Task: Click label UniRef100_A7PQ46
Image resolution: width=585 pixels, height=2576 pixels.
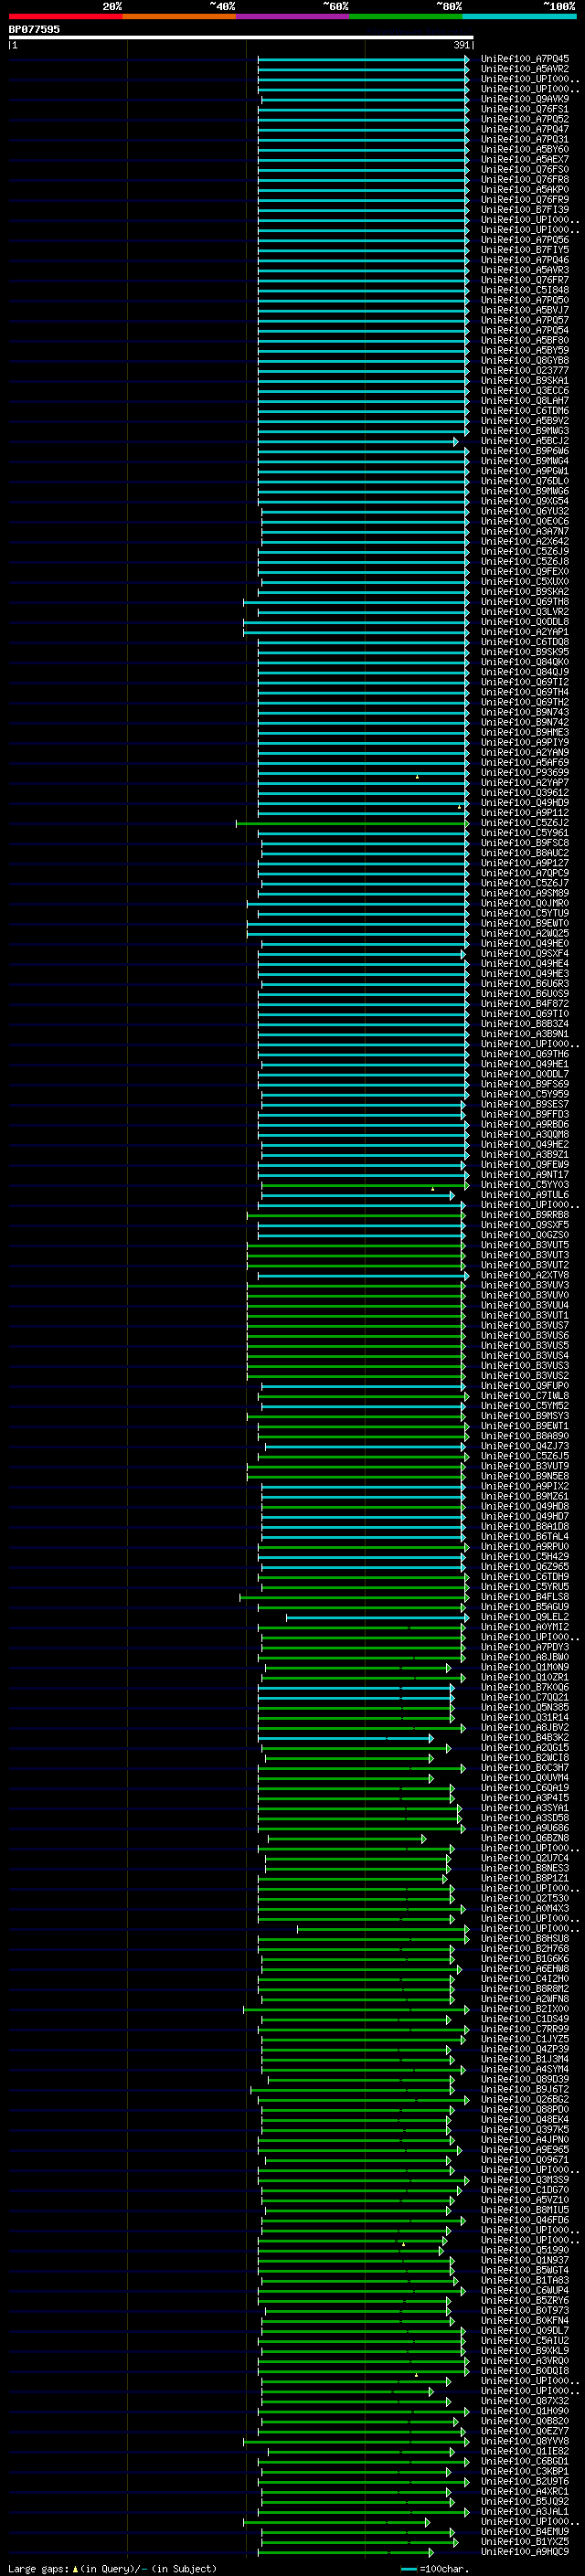Action: tap(525, 260)
